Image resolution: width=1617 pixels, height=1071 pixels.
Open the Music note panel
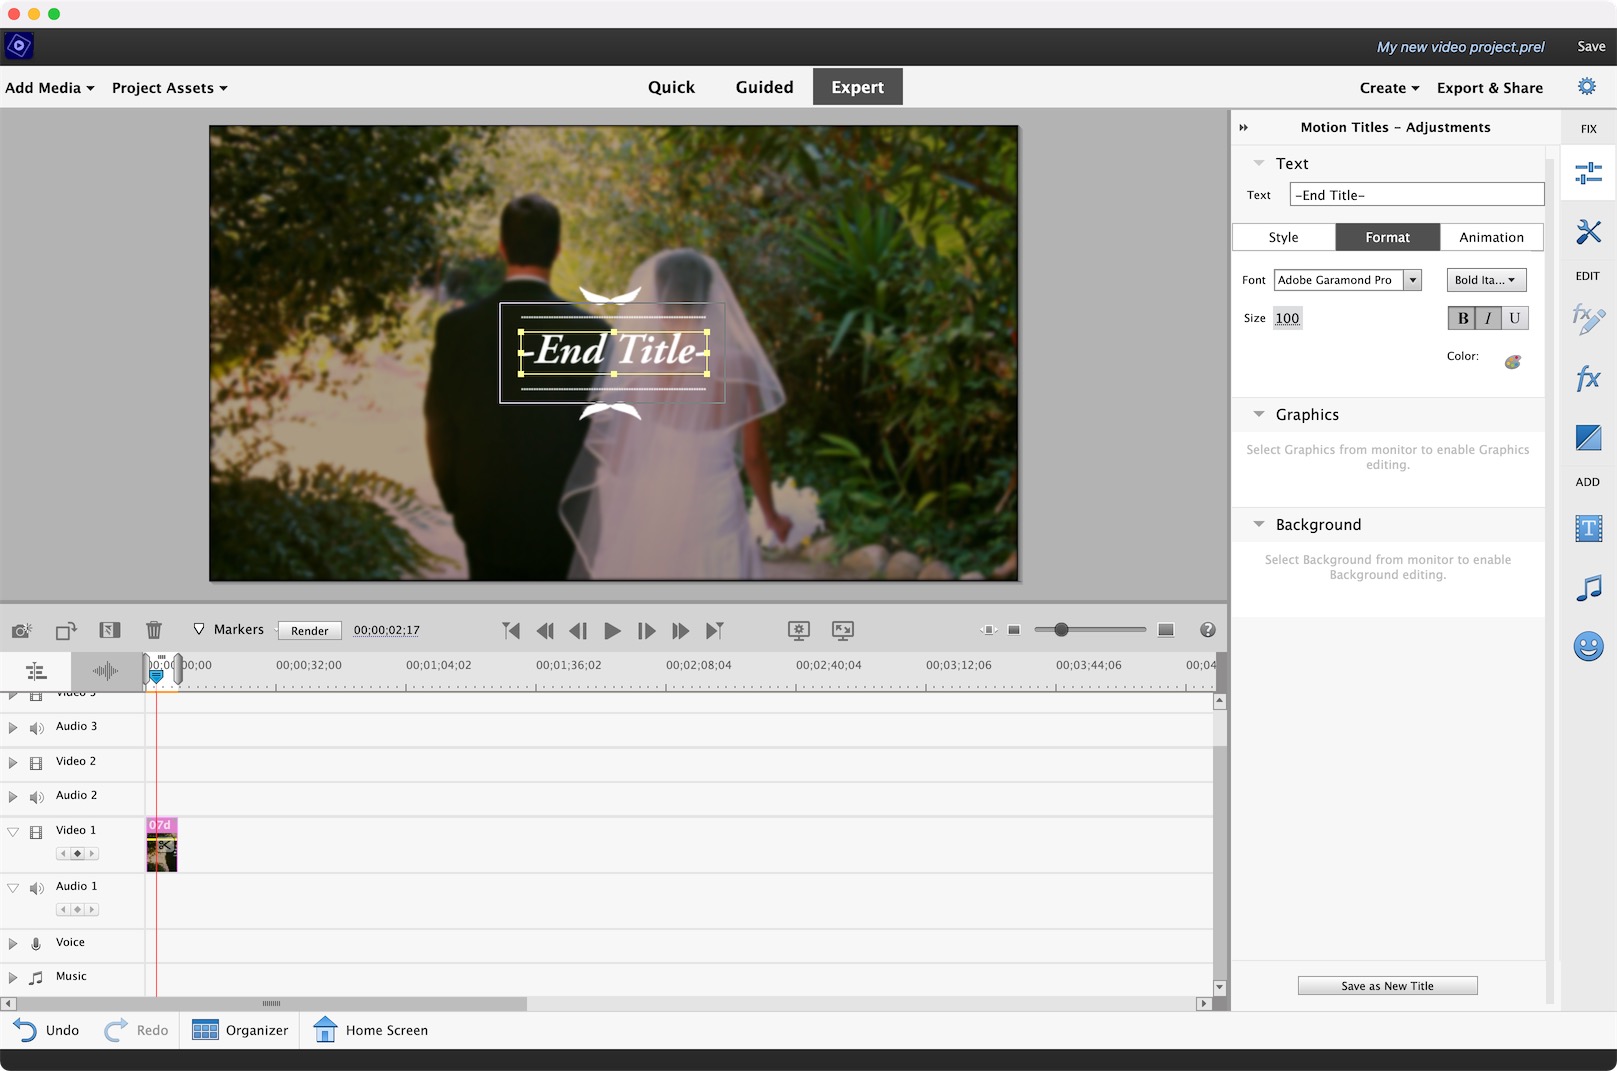tap(1588, 588)
